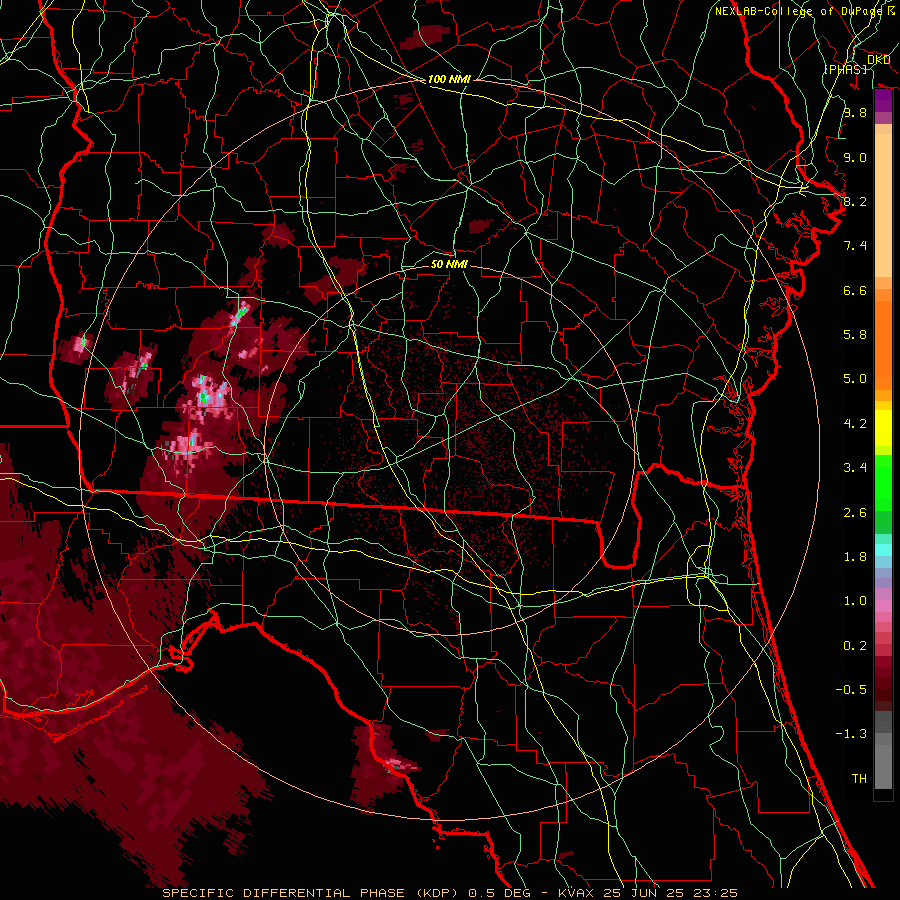Image resolution: width=900 pixels, height=900 pixels.
Task: Click the [PHAS] label above the color scale
Action: [x=845, y=69]
